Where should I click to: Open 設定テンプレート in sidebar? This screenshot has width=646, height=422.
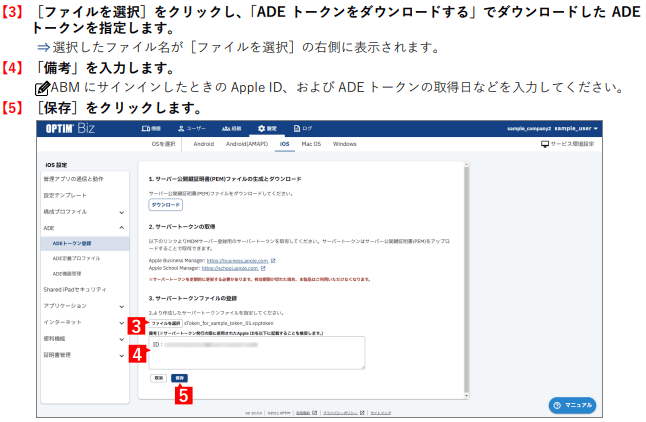click(x=65, y=195)
